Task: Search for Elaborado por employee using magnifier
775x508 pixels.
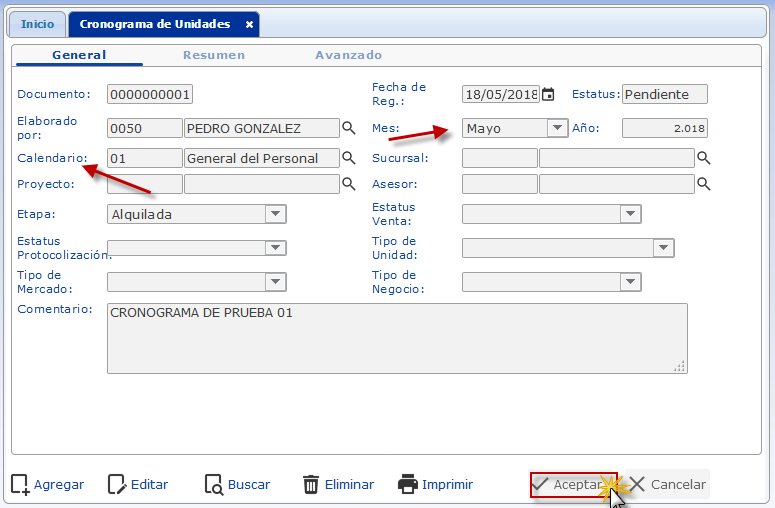Action: click(349, 128)
